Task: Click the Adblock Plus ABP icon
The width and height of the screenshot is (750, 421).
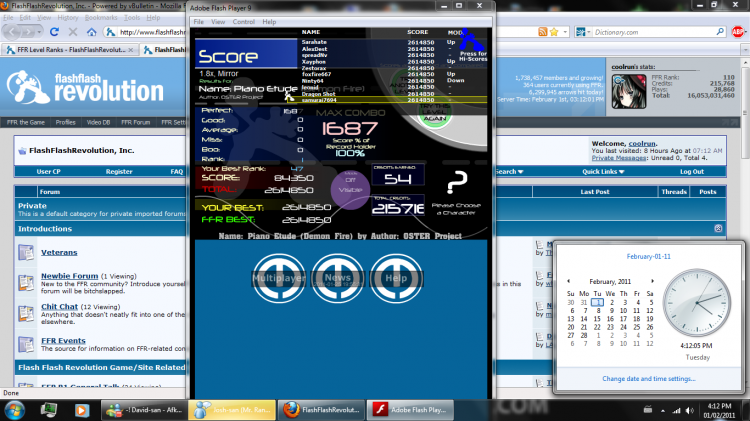Action: point(737,32)
